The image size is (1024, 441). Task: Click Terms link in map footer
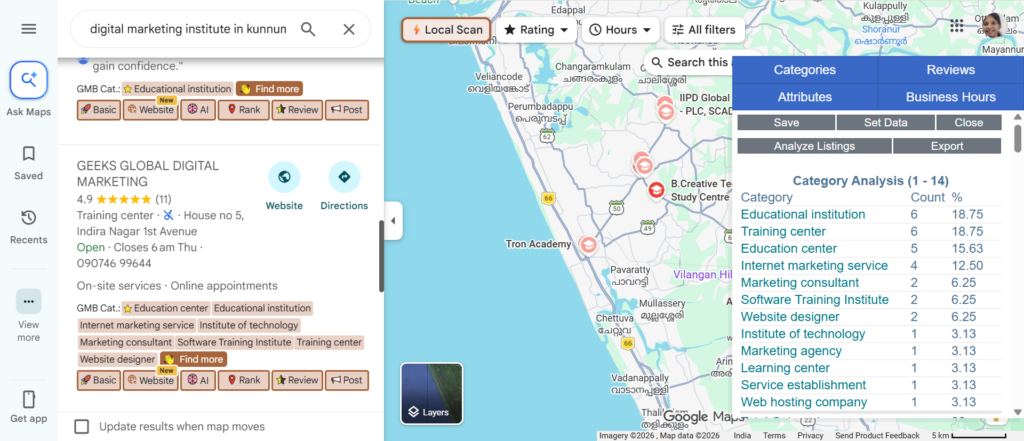coord(774,436)
